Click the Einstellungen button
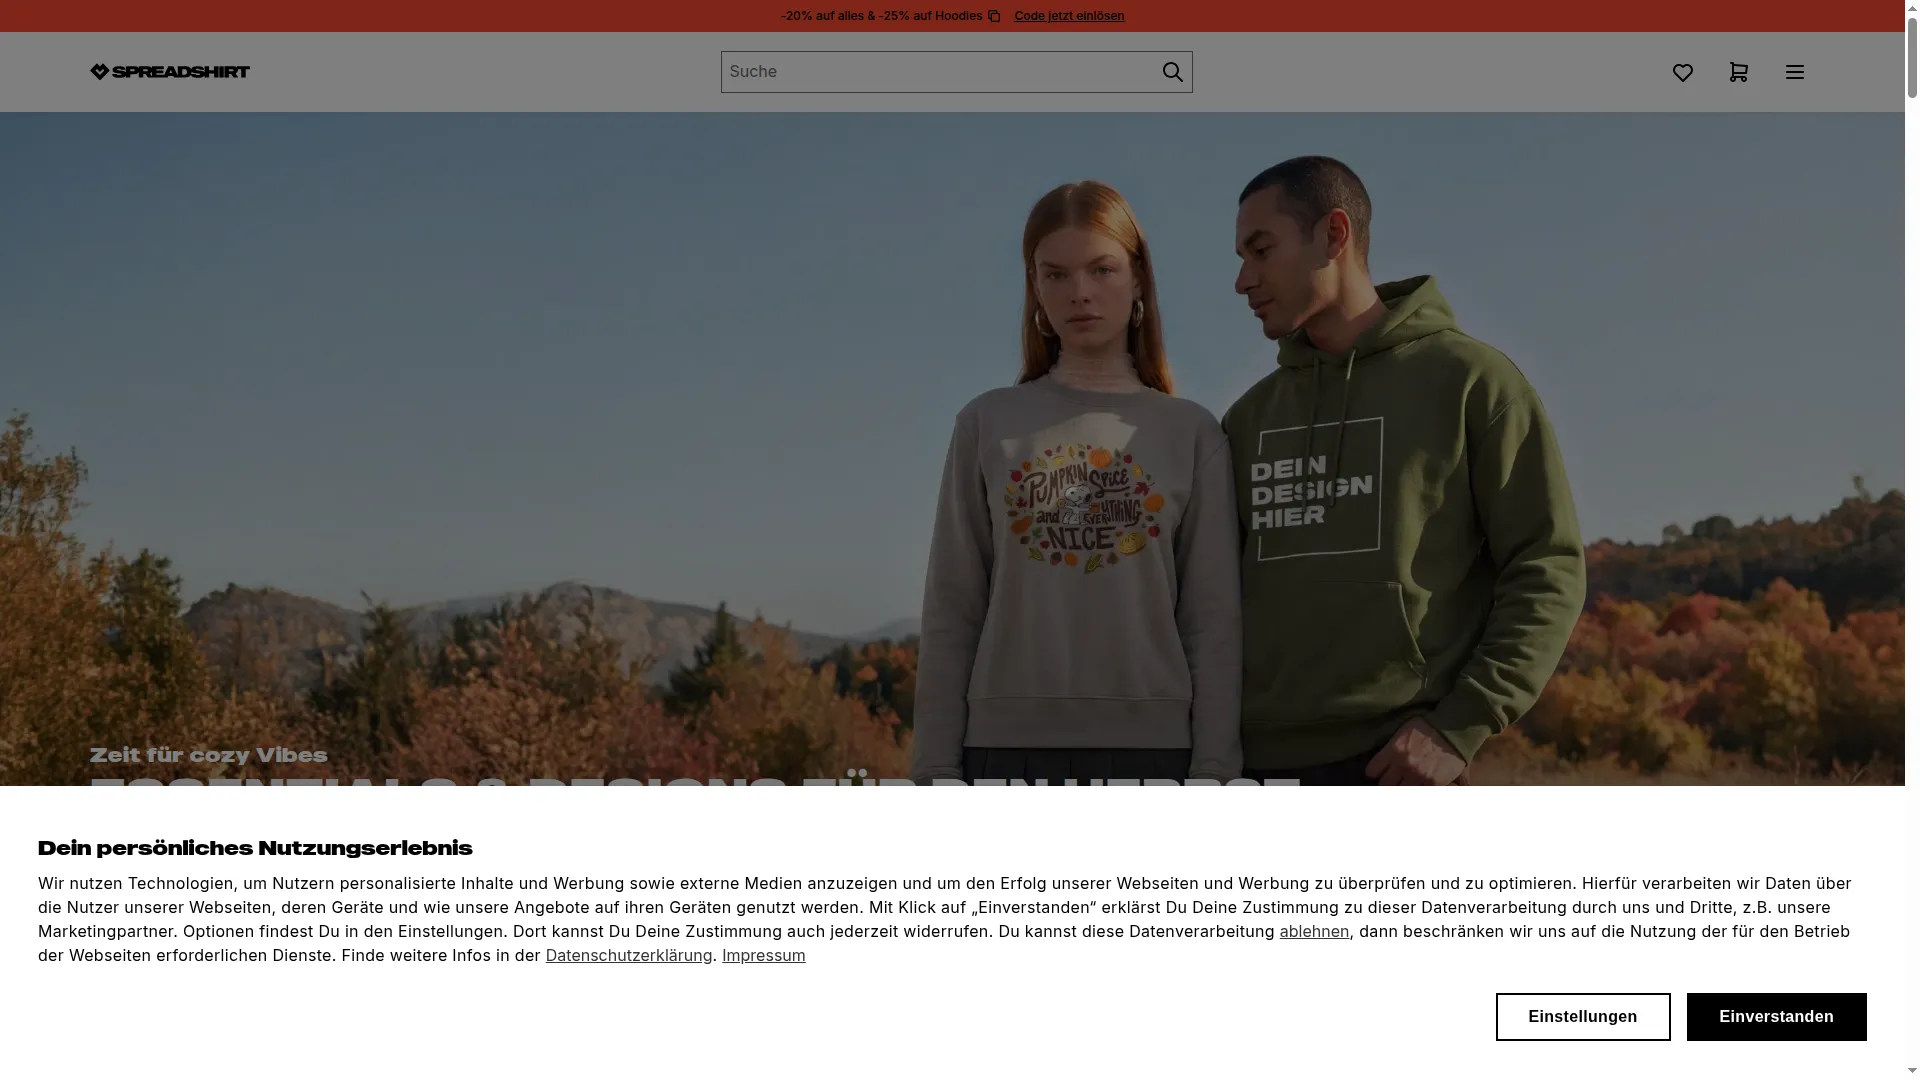This screenshot has height=1080, width=1920. (x=1583, y=1017)
